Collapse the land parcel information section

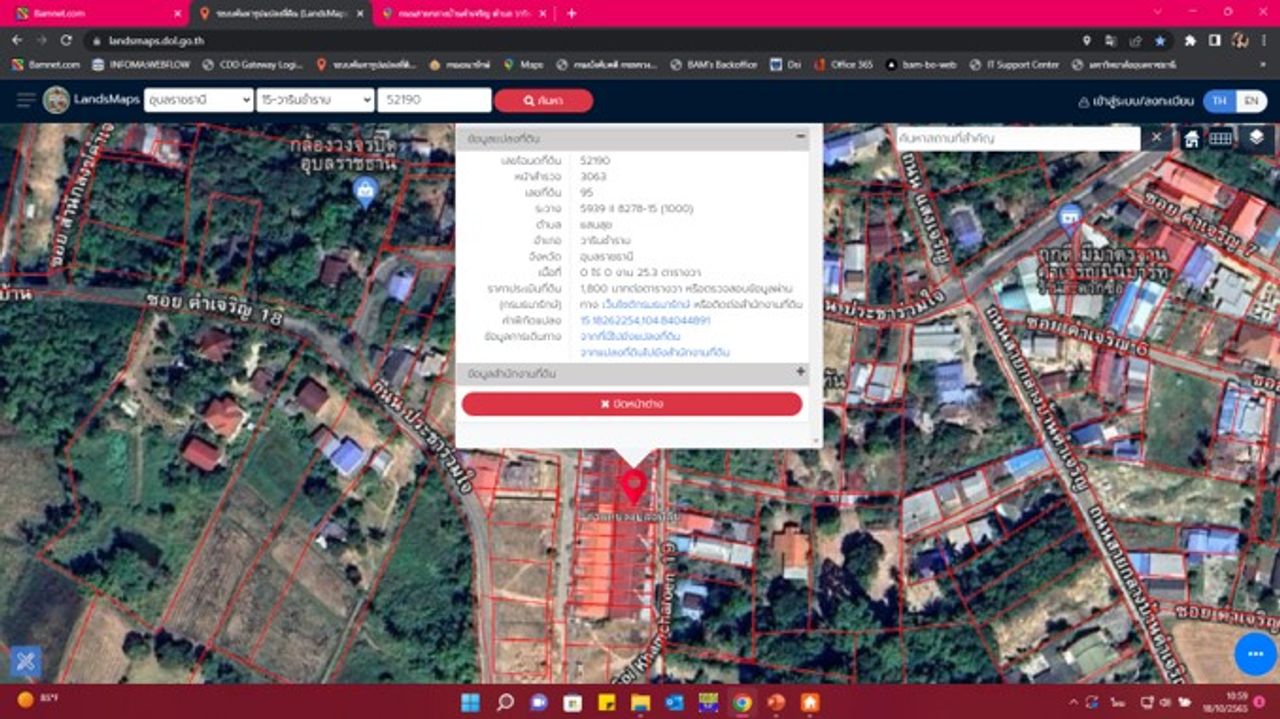[800, 137]
